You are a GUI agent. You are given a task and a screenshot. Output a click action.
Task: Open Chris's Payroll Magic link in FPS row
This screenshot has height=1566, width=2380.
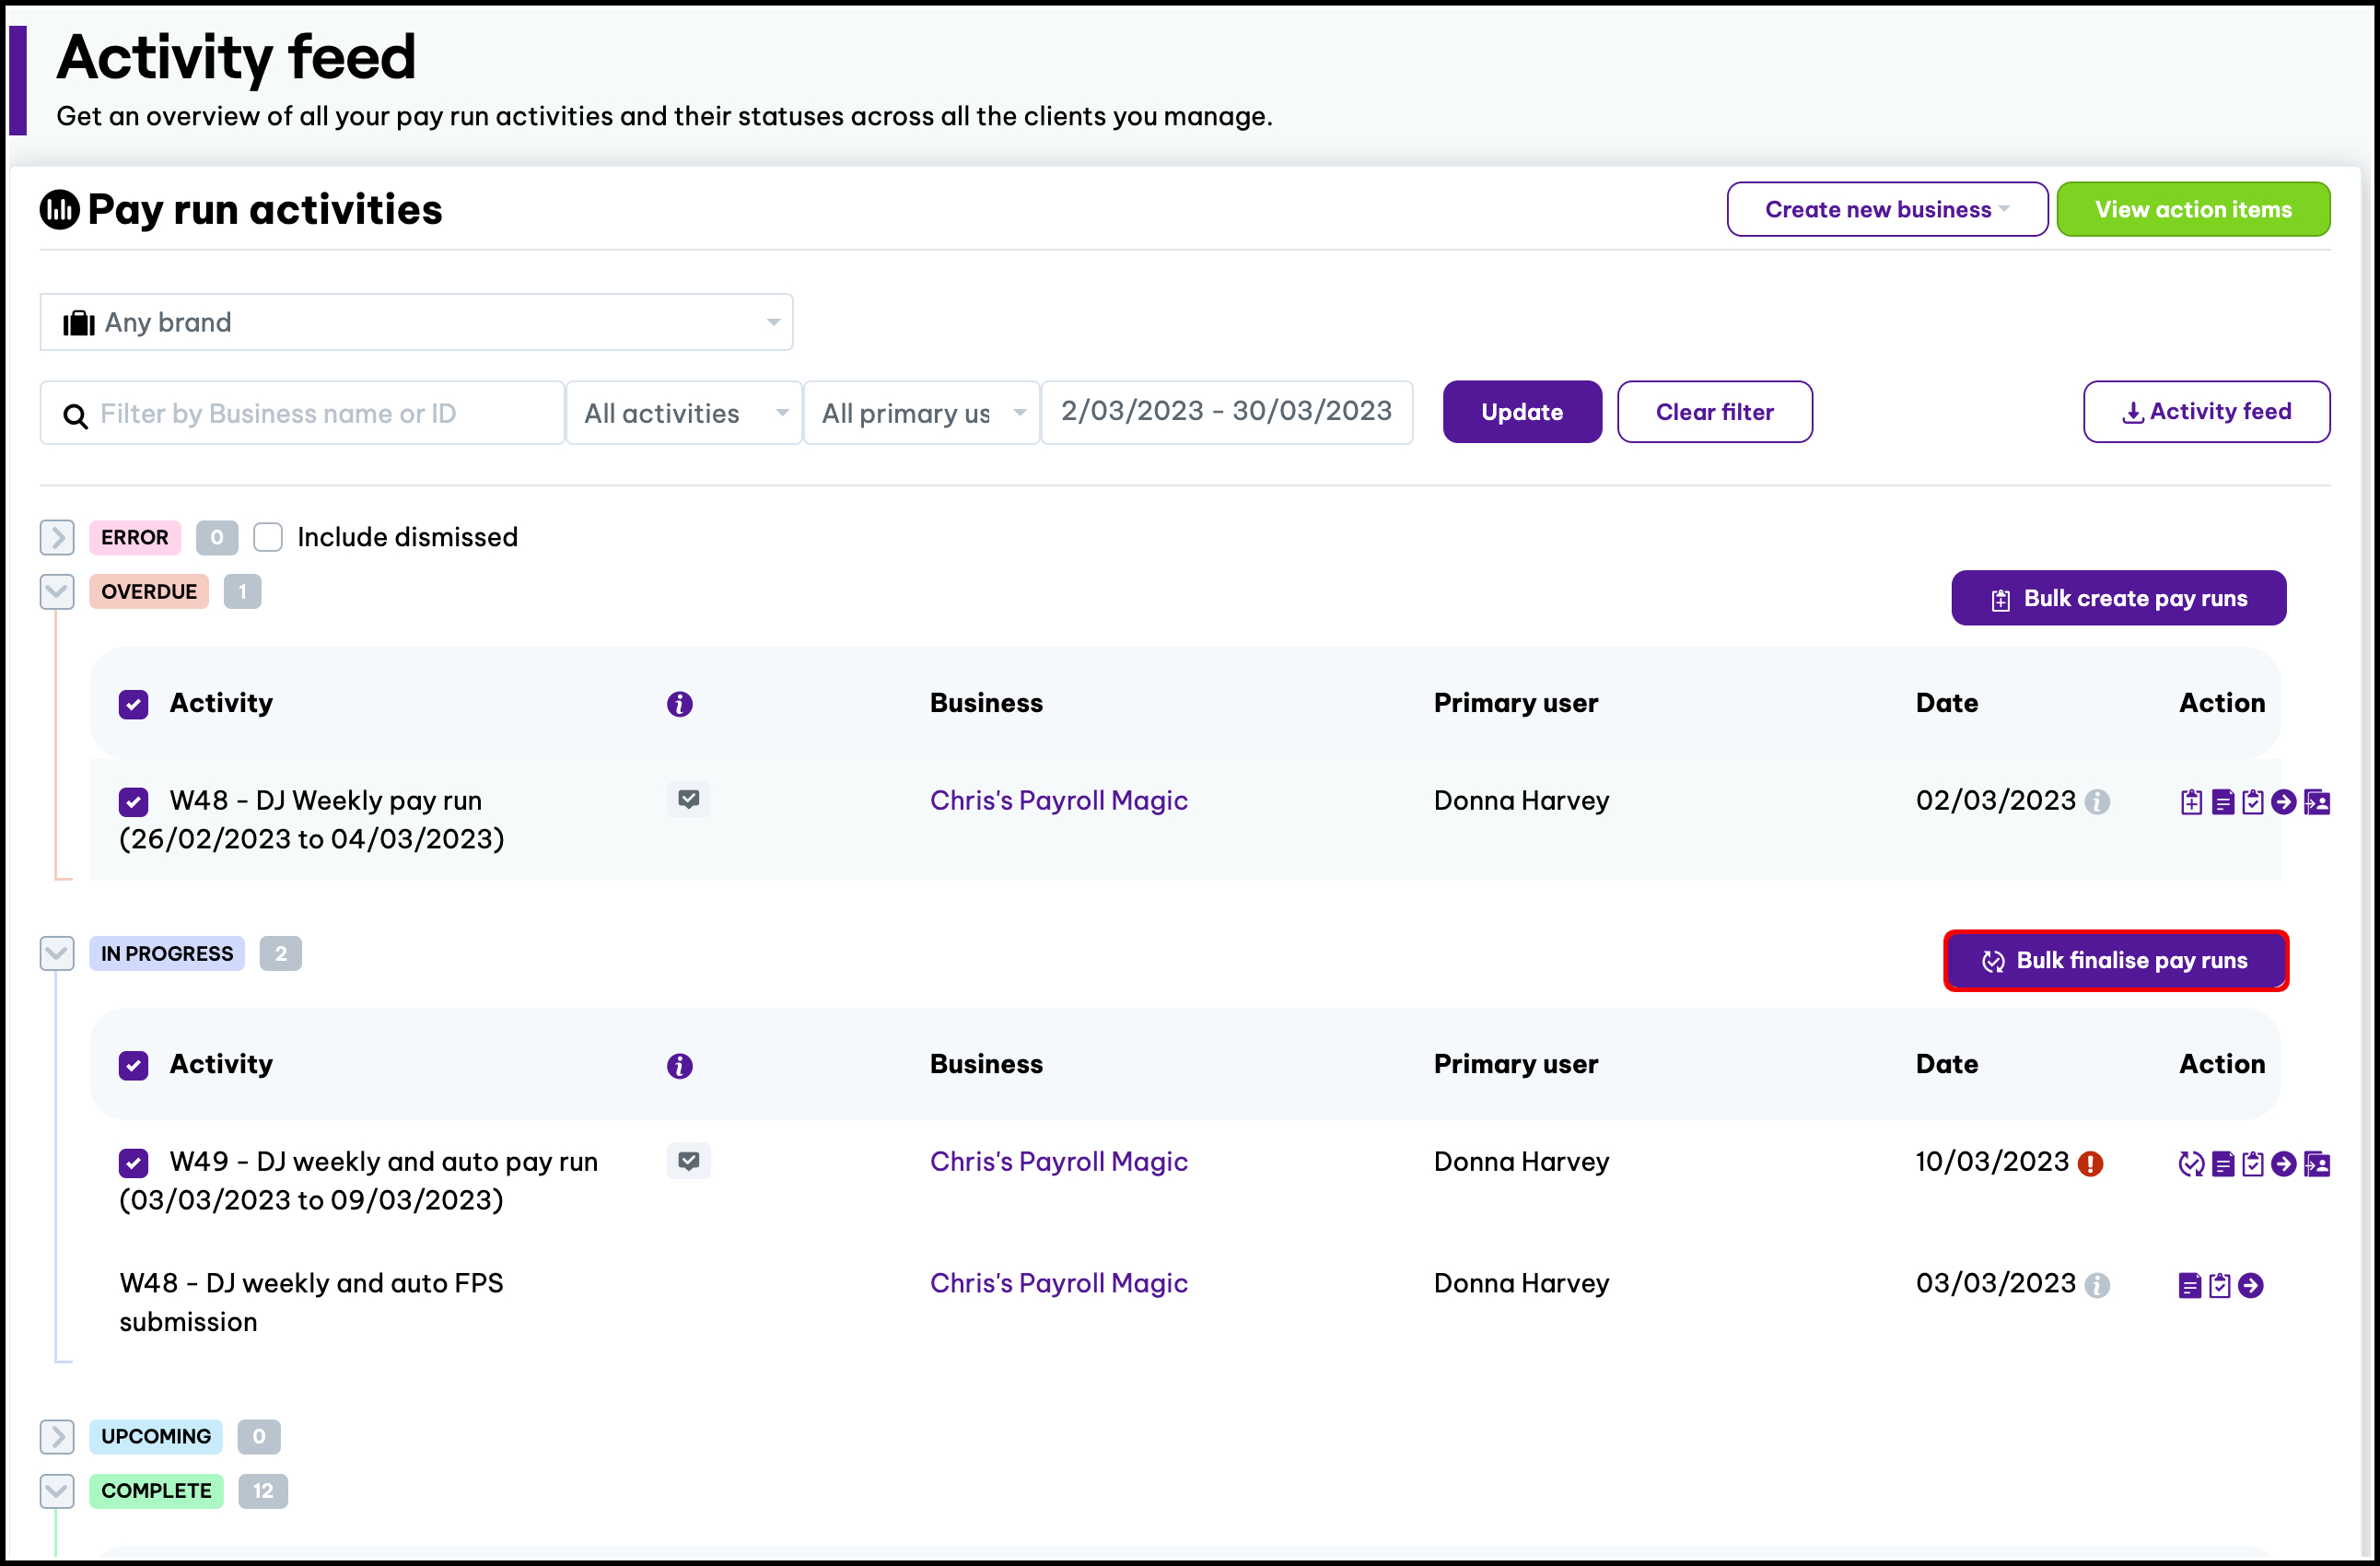click(x=1059, y=1284)
